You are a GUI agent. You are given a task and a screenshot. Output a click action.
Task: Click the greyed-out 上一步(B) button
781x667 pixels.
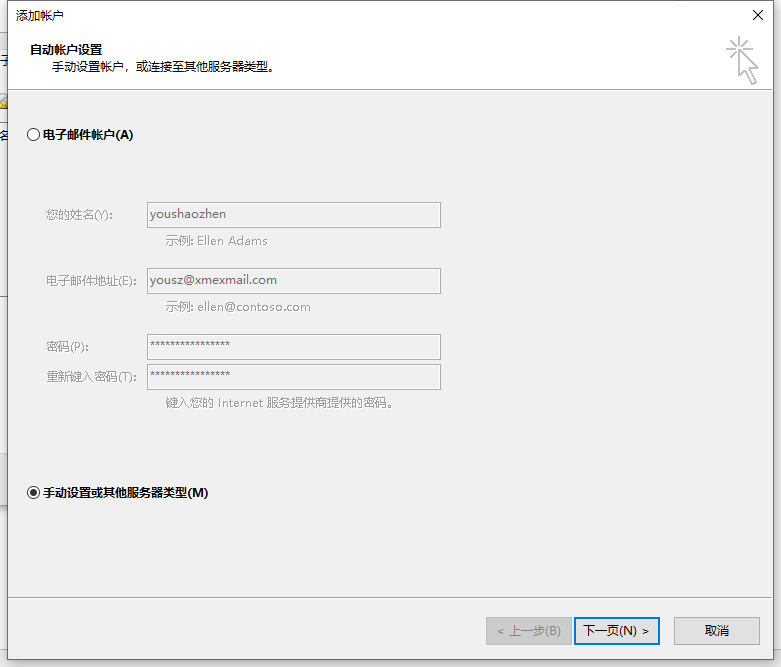click(x=529, y=631)
